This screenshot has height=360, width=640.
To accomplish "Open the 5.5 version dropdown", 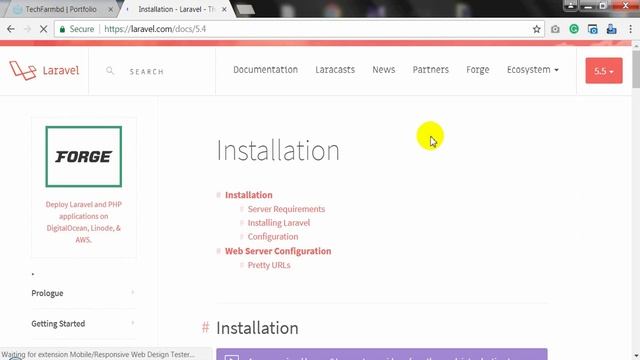I will point(604,71).
